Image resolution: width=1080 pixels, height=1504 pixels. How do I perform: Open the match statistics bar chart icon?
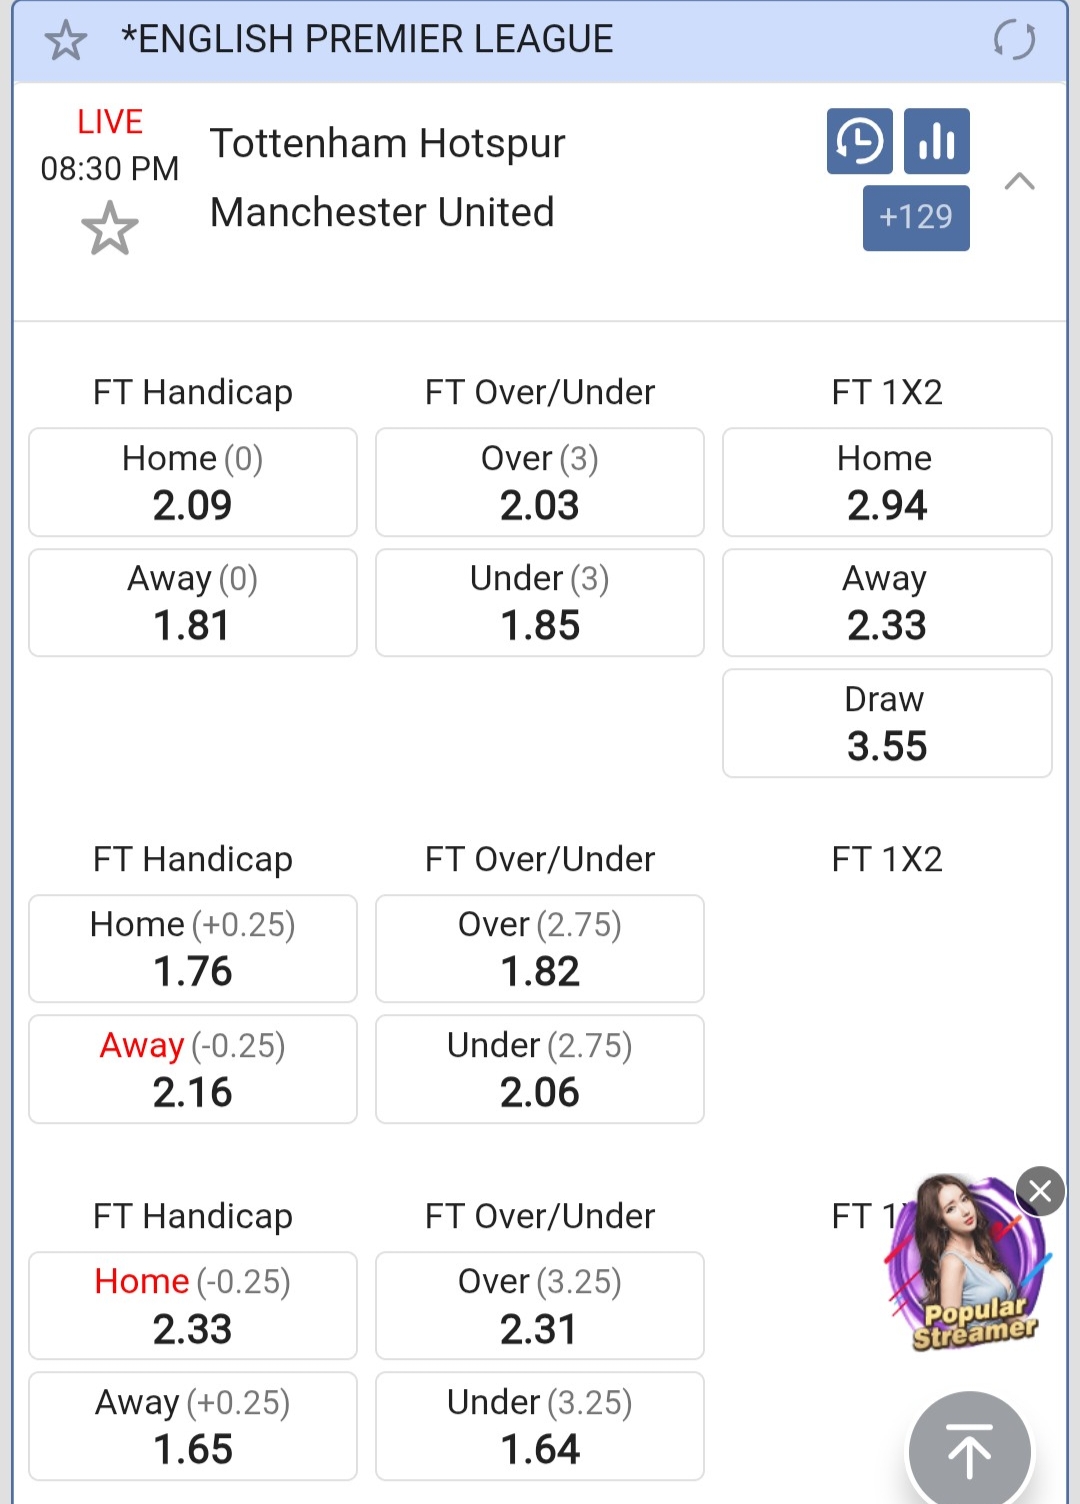936,141
